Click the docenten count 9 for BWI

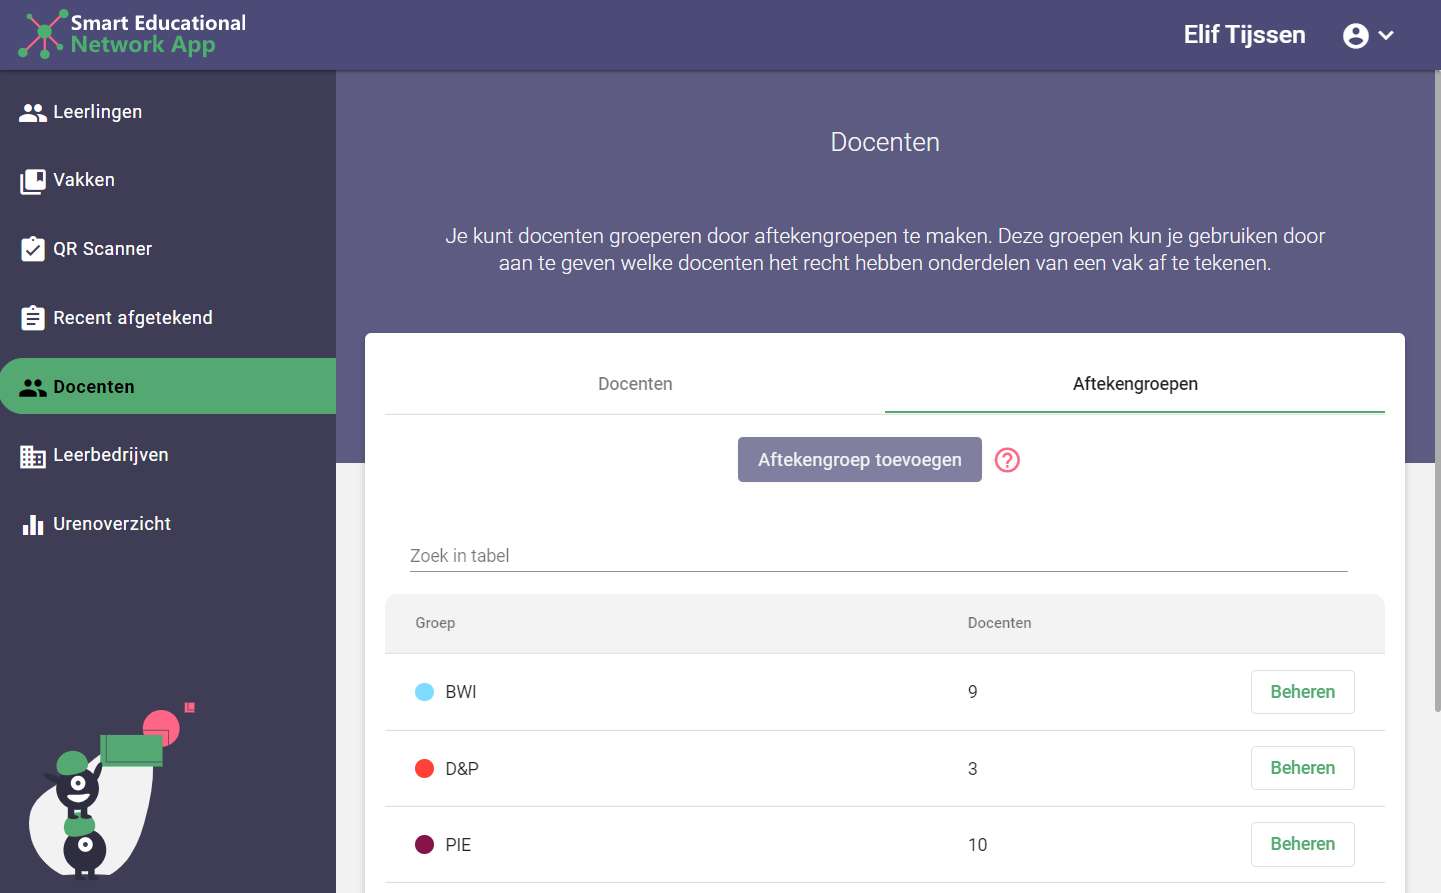(973, 692)
